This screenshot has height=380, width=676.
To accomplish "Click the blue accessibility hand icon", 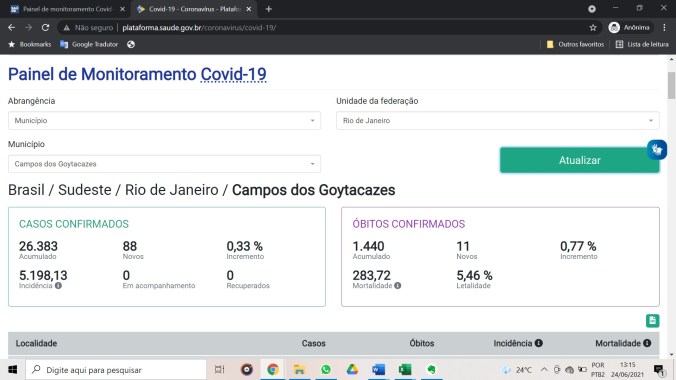I will click(x=657, y=150).
